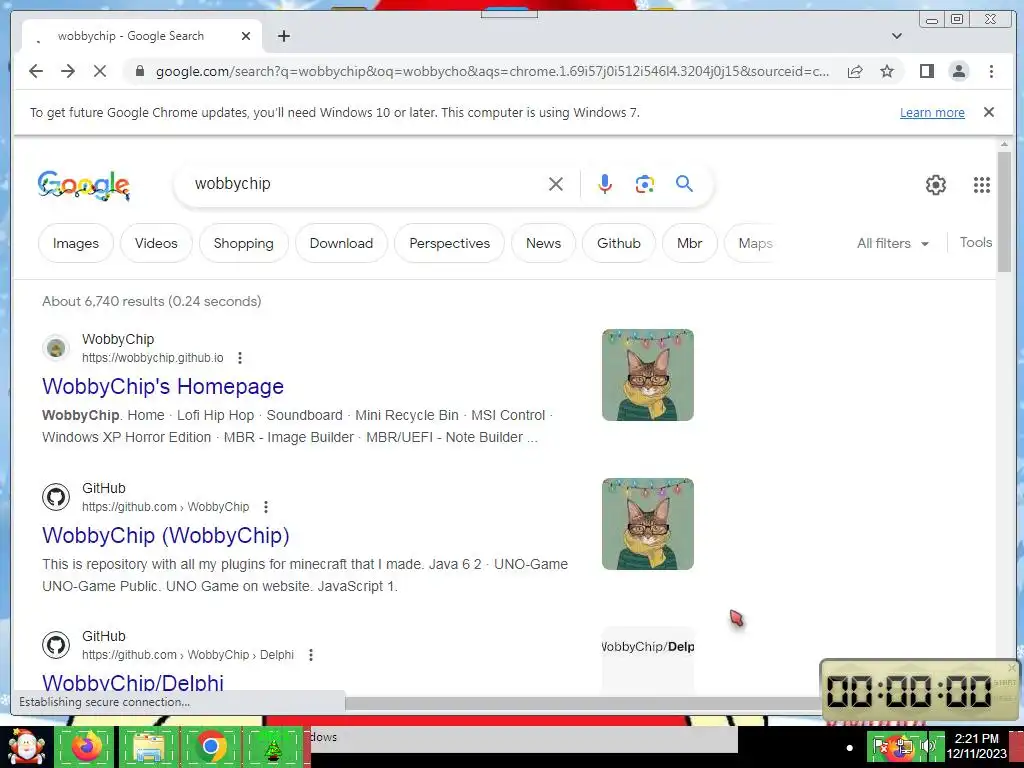The image size is (1024, 768).
Task: Filter results by Mbr chip
Action: click(690, 243)
